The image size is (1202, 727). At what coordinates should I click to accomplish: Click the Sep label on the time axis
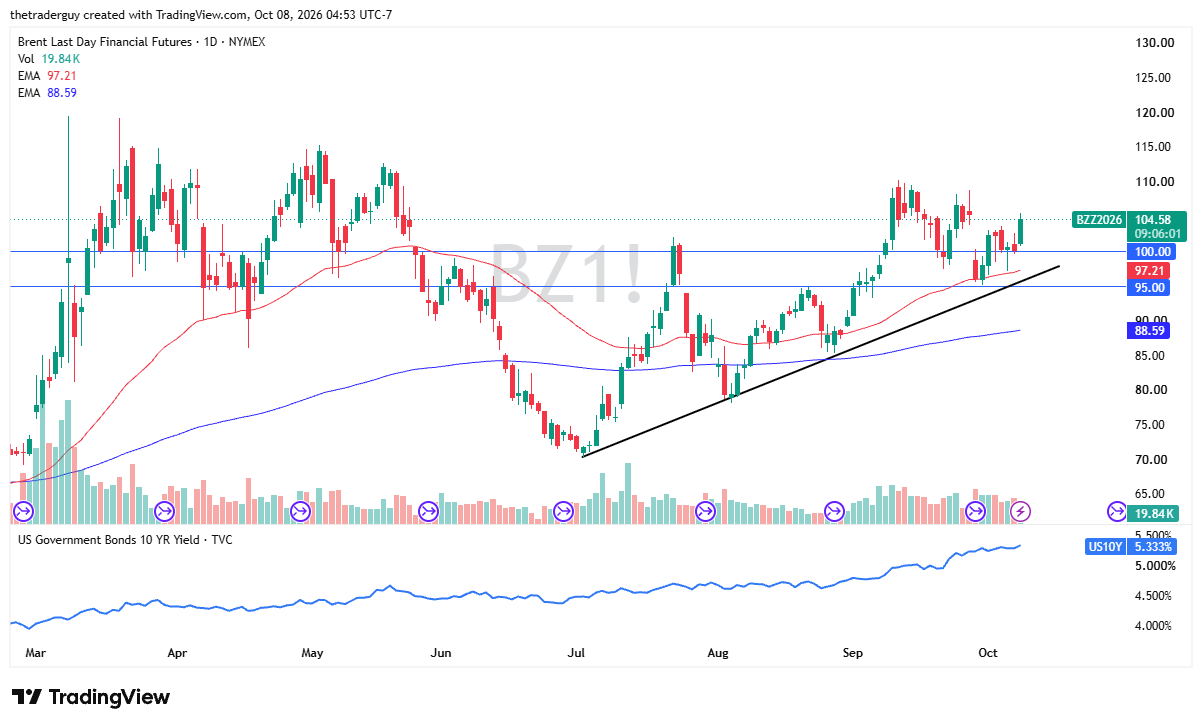coord(853,653)
